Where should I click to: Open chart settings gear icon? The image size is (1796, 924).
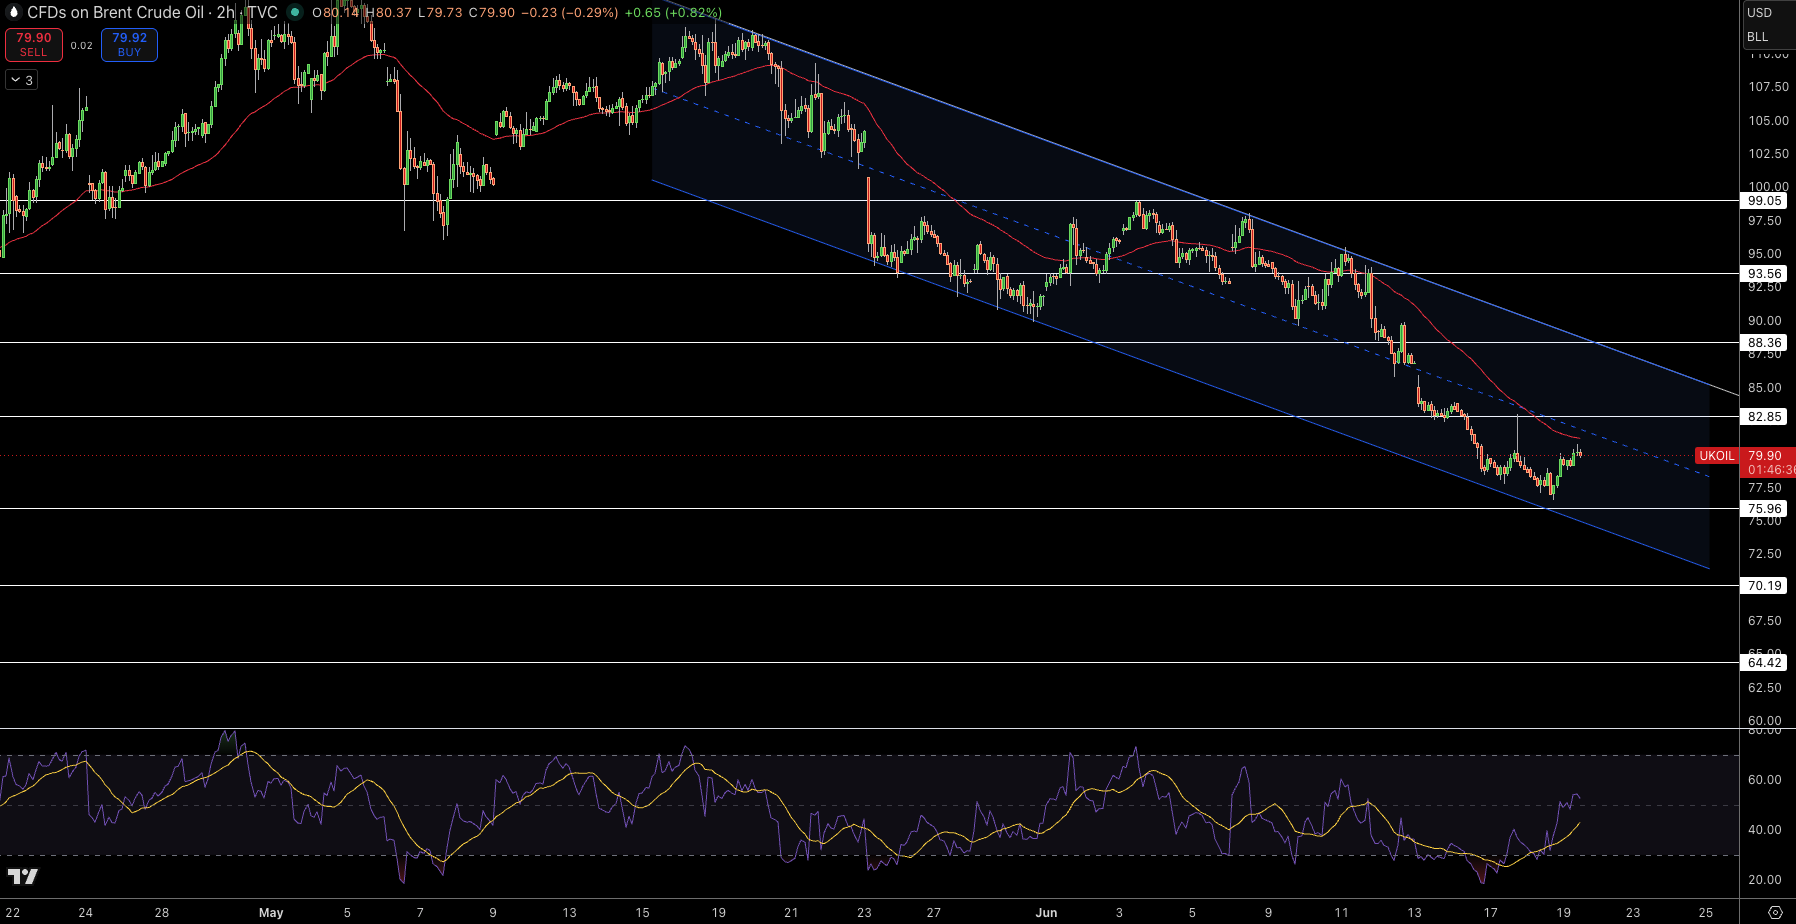click(1775, 912)
